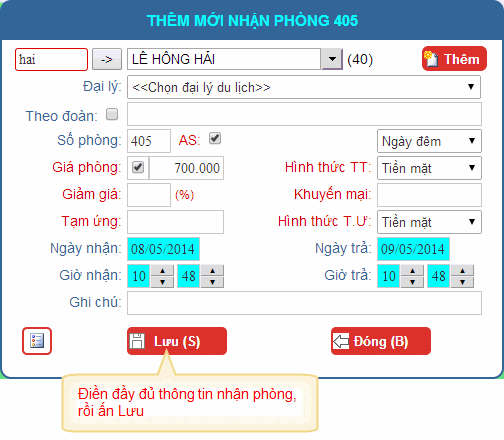
Task: Open the Hình thức T.Ư deposit method dropdown
Action: click(429, 222)
